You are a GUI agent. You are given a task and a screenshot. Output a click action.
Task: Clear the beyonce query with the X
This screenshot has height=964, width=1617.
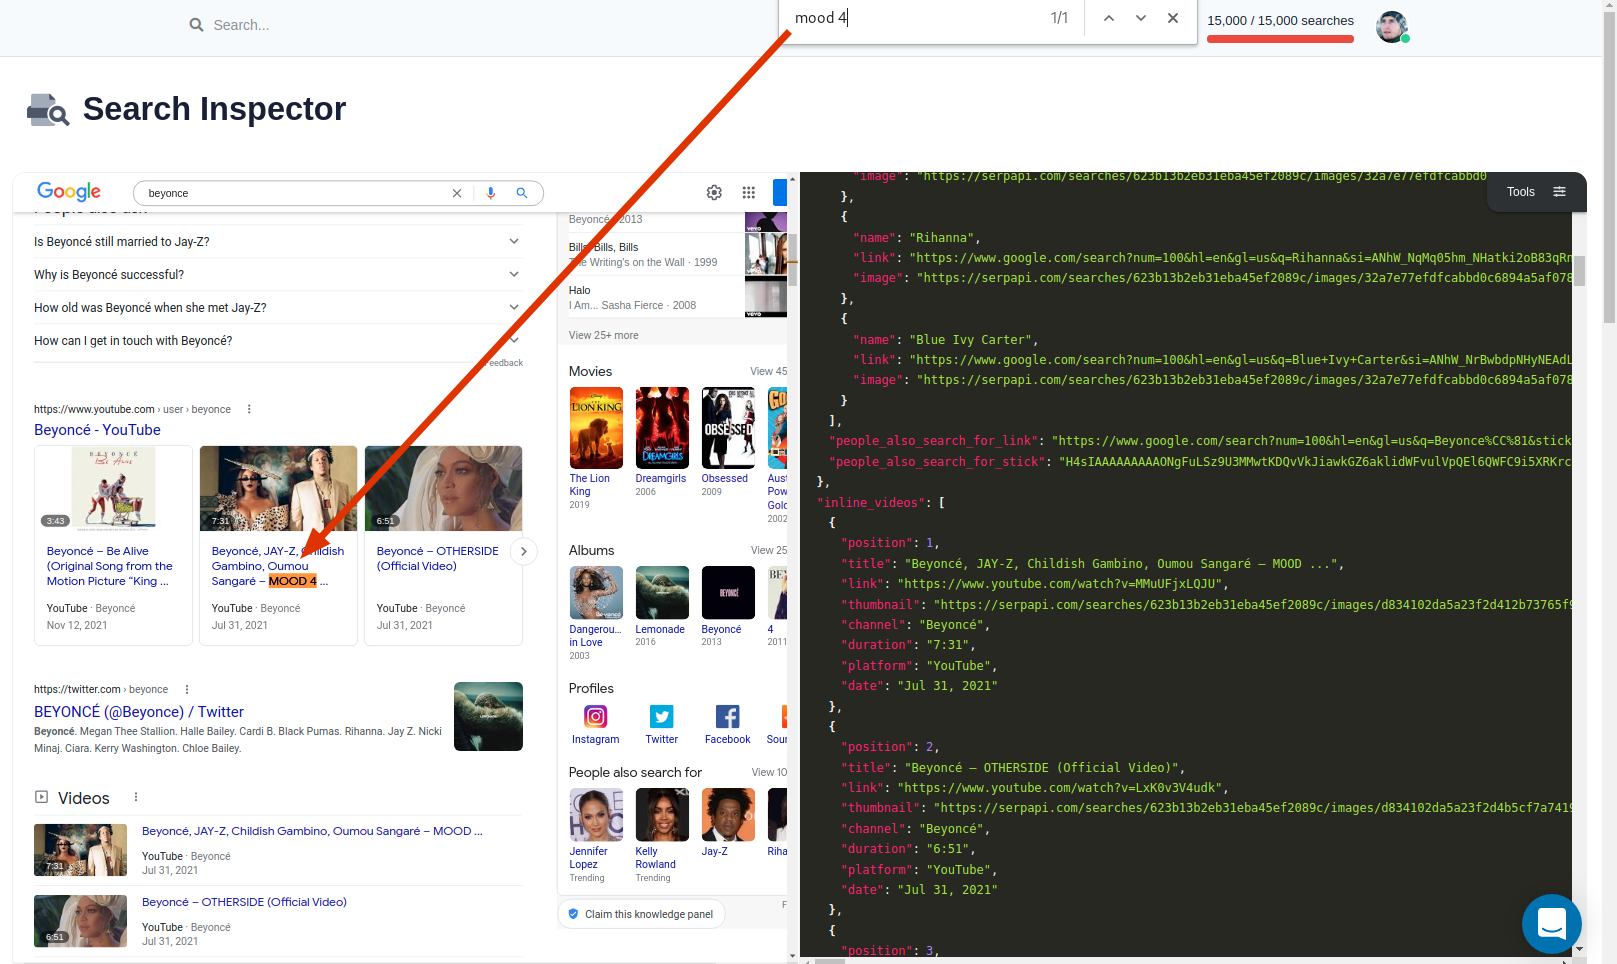(x=457, y=192)
